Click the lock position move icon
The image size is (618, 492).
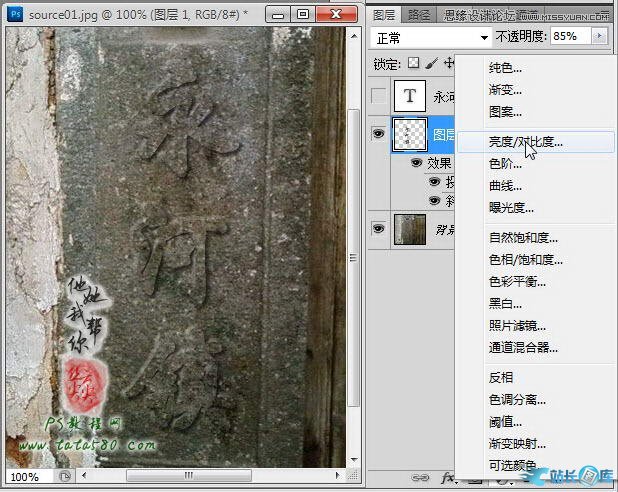[449, 63]
